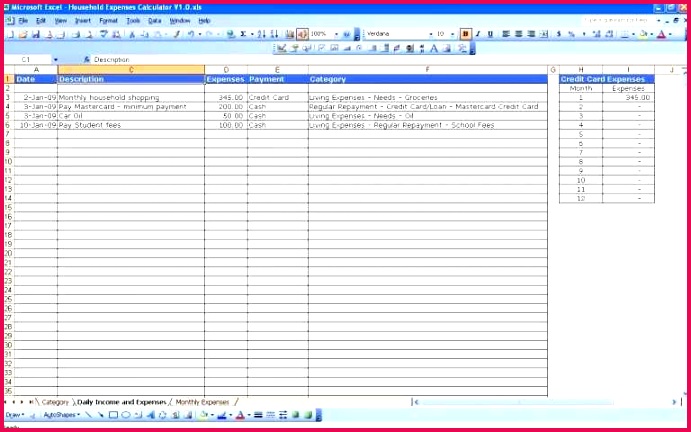
Task: Create a new blank workbook
Action: (11, 34)
